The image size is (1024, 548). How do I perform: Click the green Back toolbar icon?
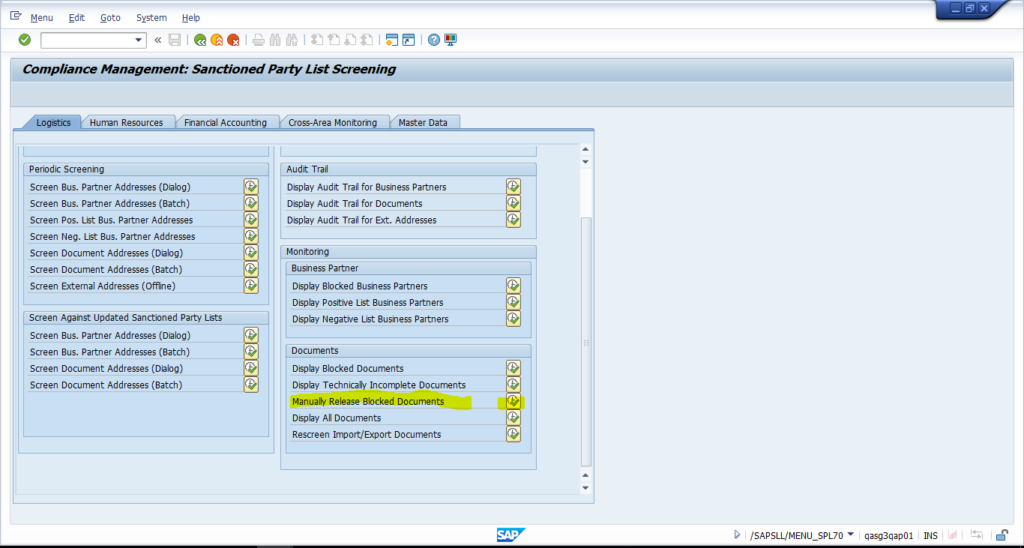[x=200, y=40]
